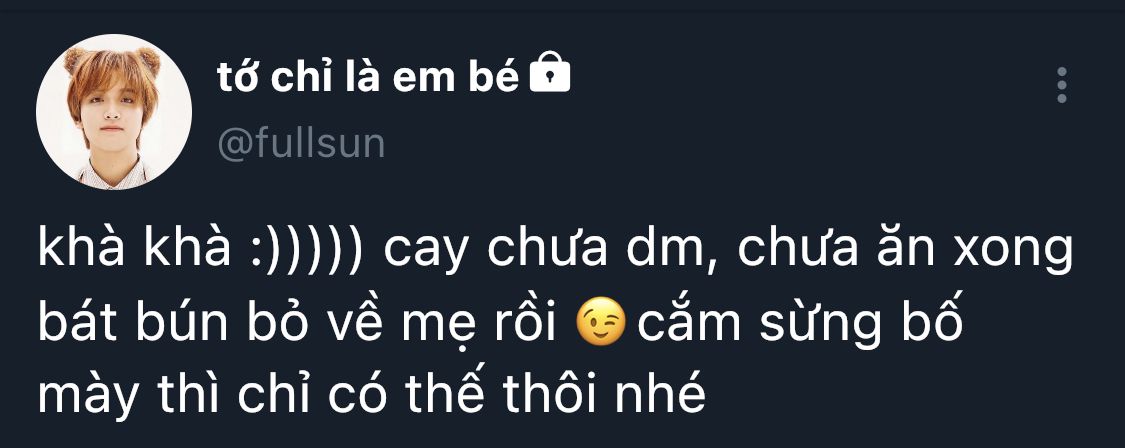
Task: Open the three-dot more options menu
Action: [1062, 85]
